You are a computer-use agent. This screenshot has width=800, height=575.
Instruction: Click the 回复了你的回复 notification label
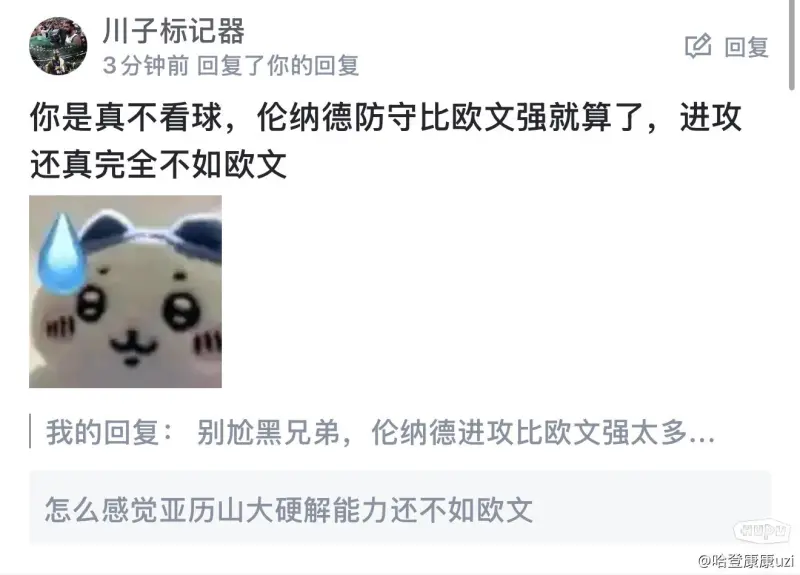click(x=278, y=65)
